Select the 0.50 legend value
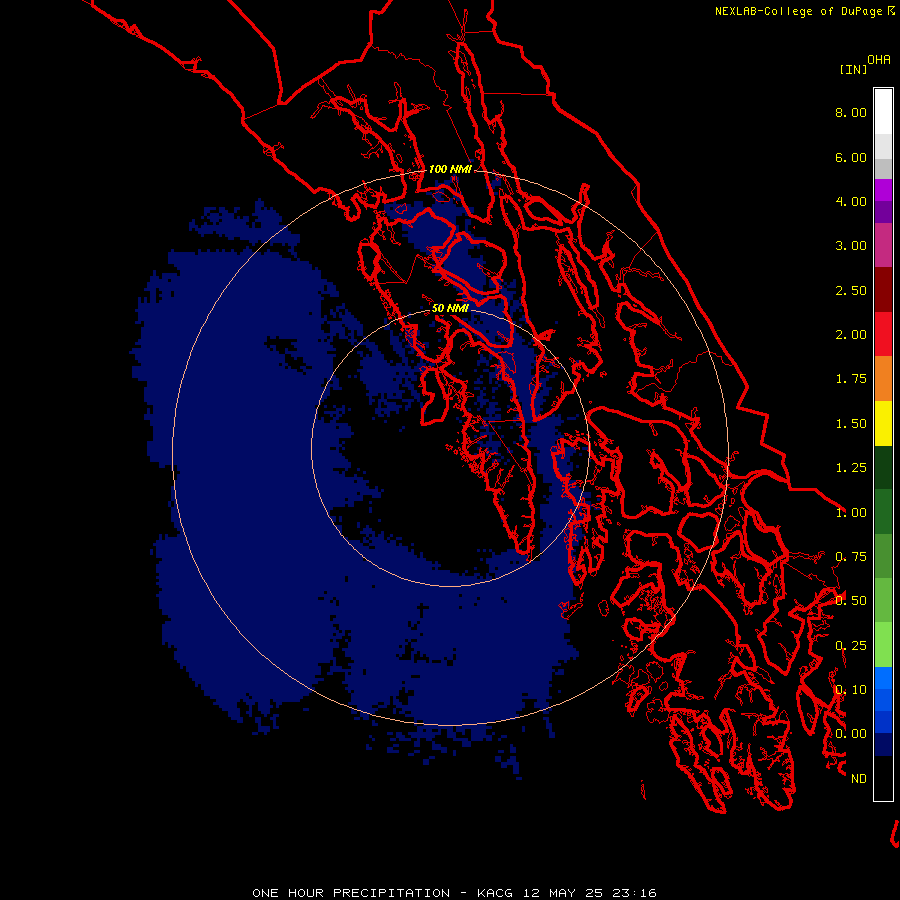This screenshot has width=900, height=900. point(851,601)
